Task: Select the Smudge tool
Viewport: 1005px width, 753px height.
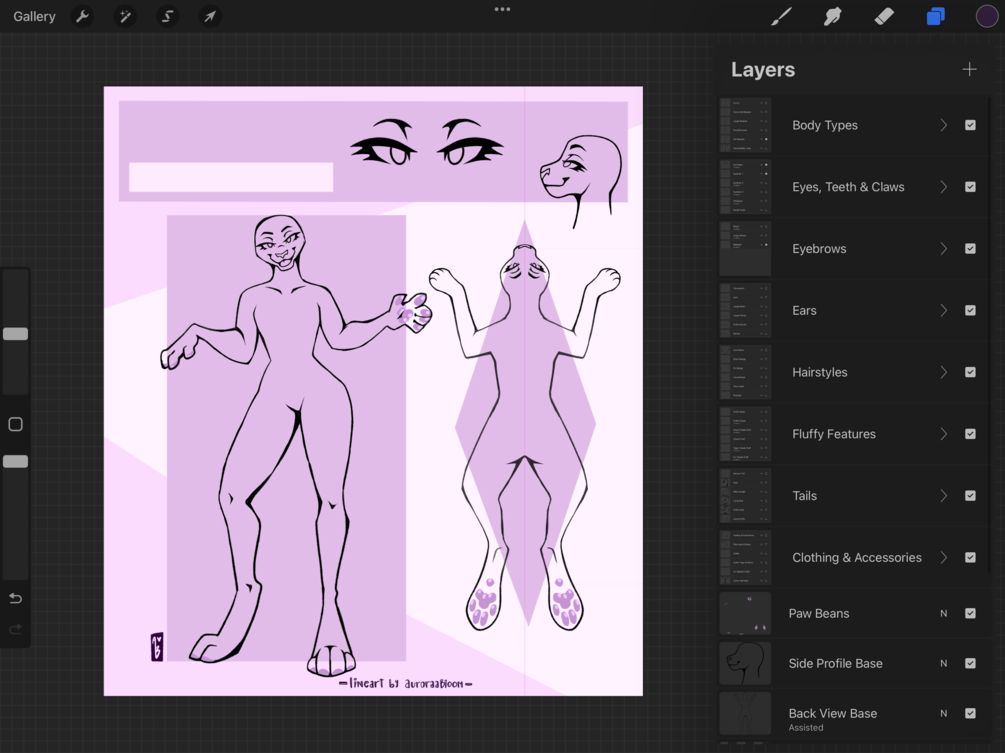Action: point(832,16)
